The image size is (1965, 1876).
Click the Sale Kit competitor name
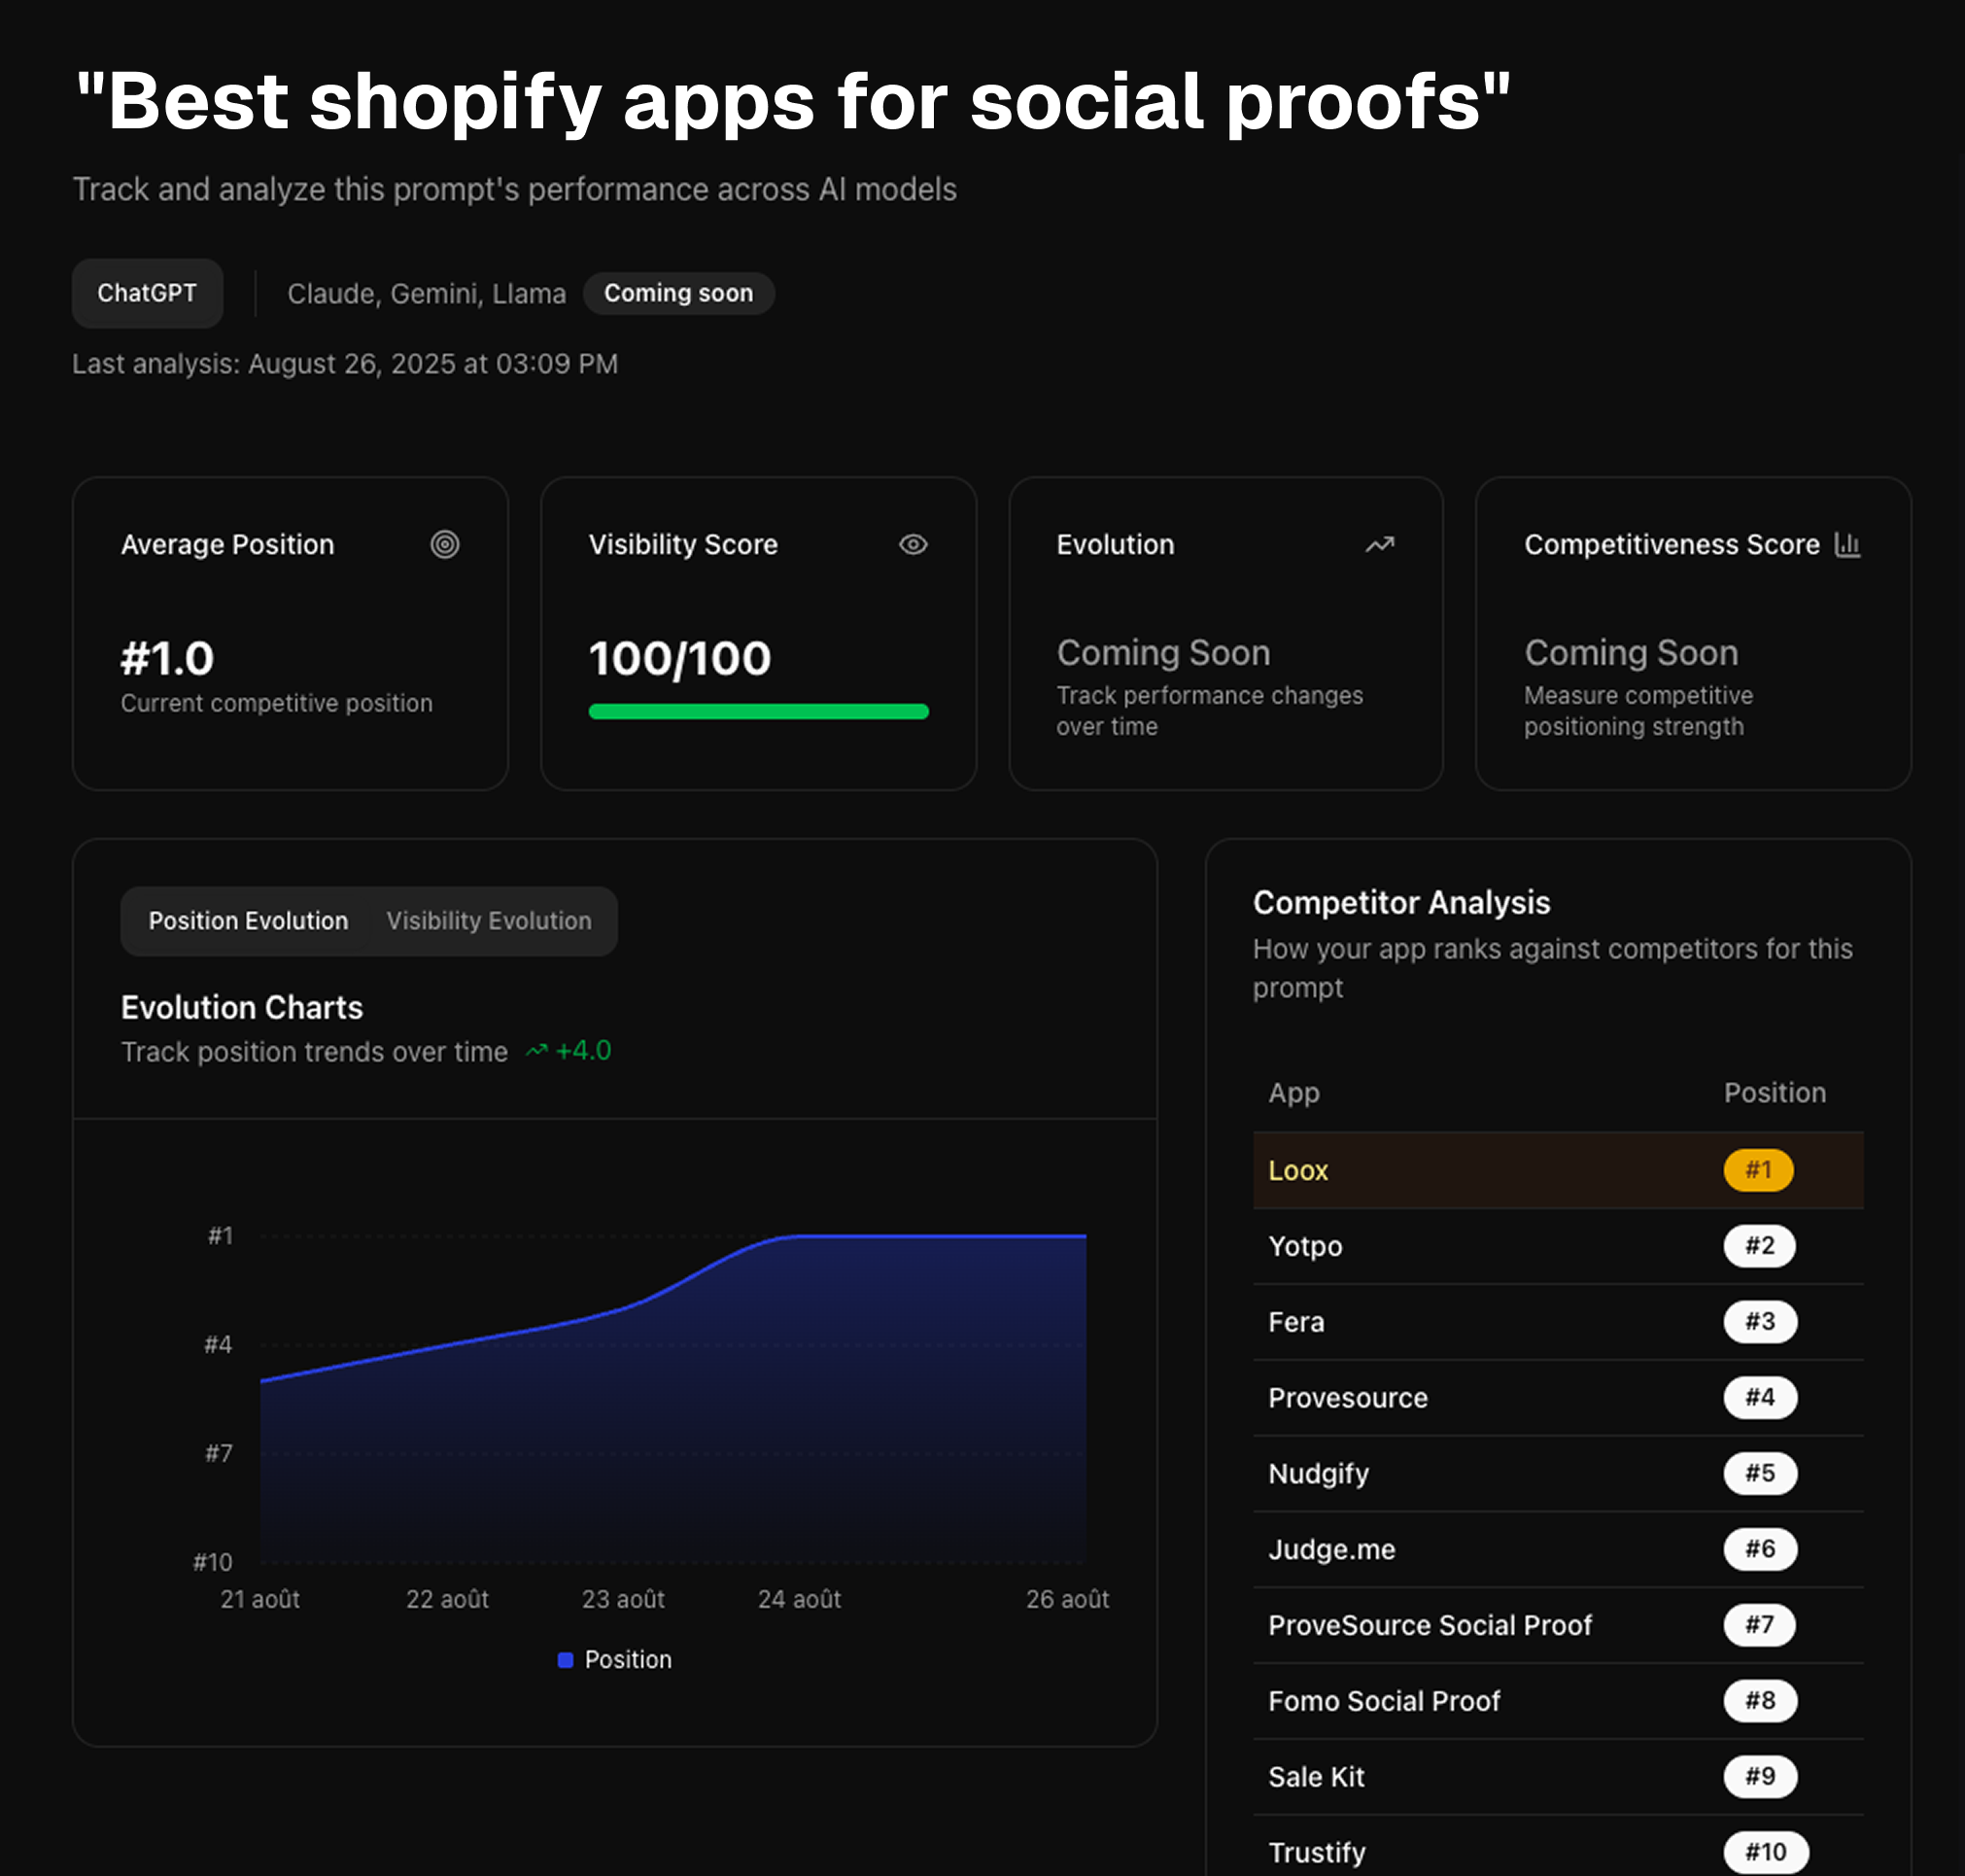[1316, 1777]
